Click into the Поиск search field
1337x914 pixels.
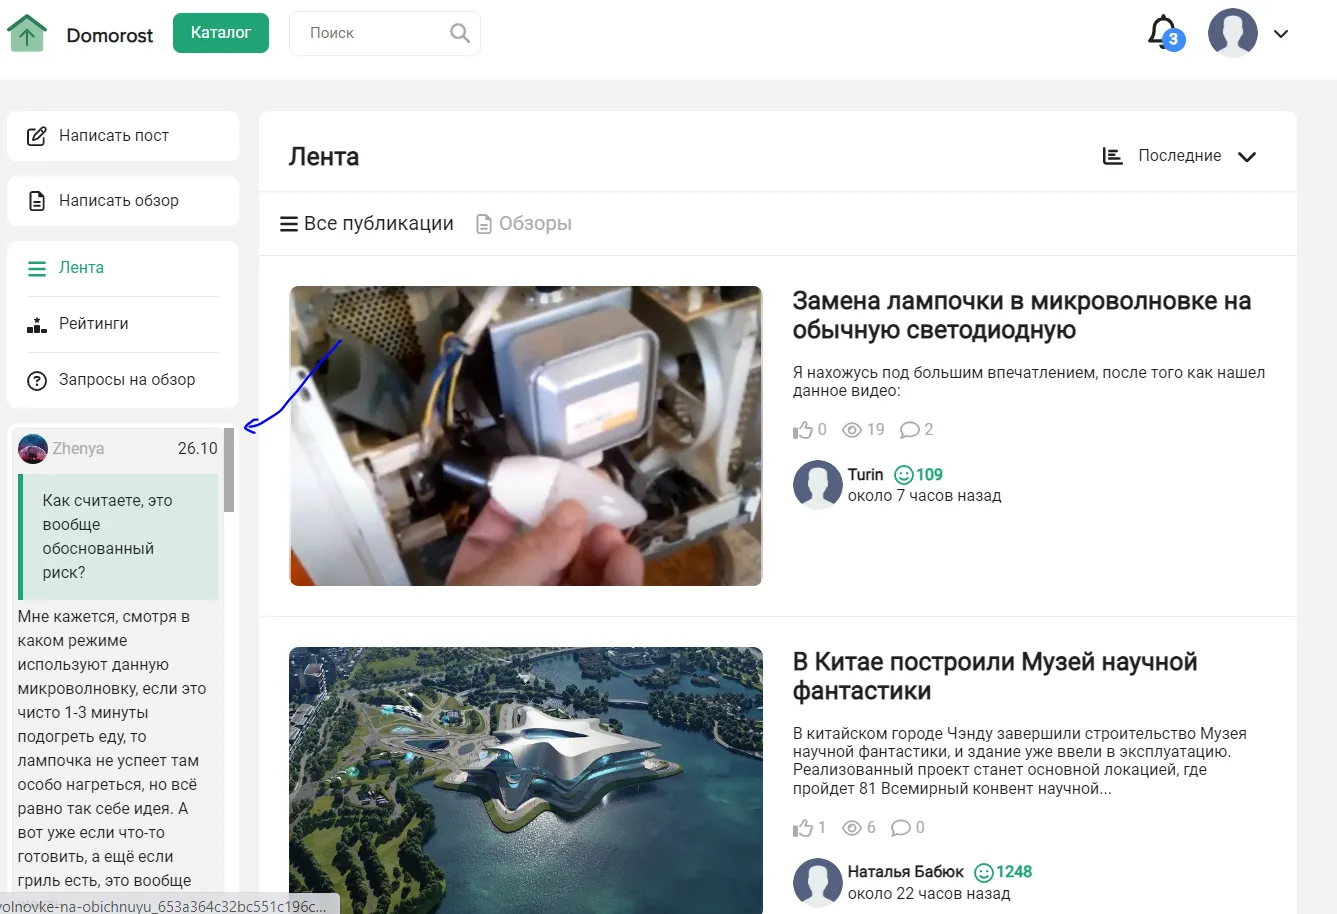tap(370, 33)
